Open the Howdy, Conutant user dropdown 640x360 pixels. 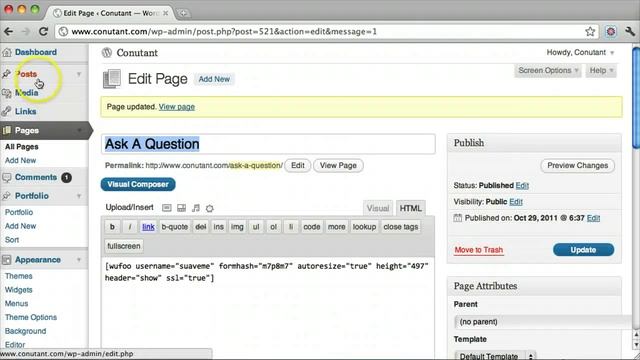(x=580, y=52)
